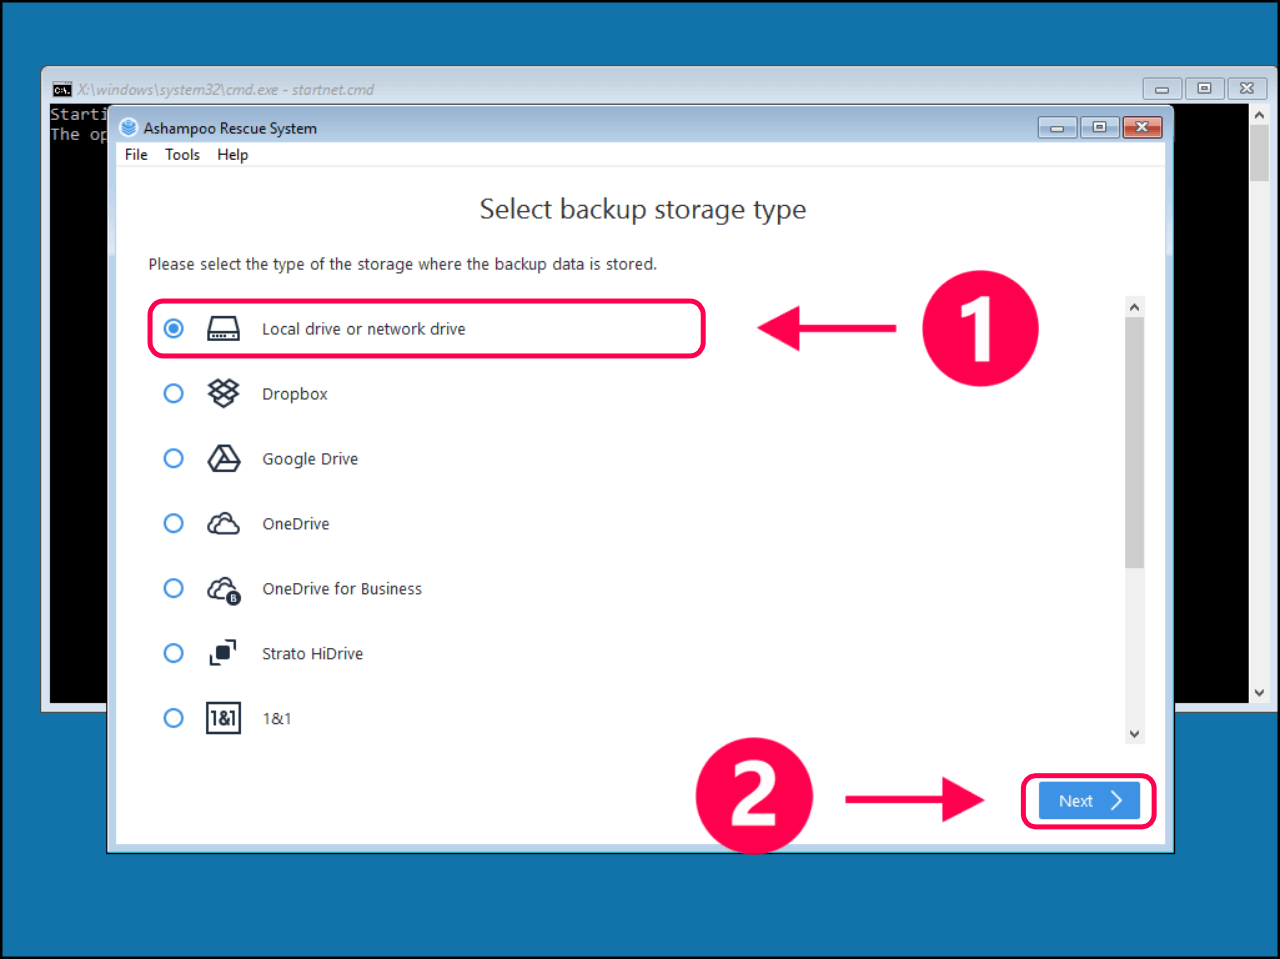Select Local drive or network drive radio button
This screenshot has height=959, width=1280.
click(174, 328)
